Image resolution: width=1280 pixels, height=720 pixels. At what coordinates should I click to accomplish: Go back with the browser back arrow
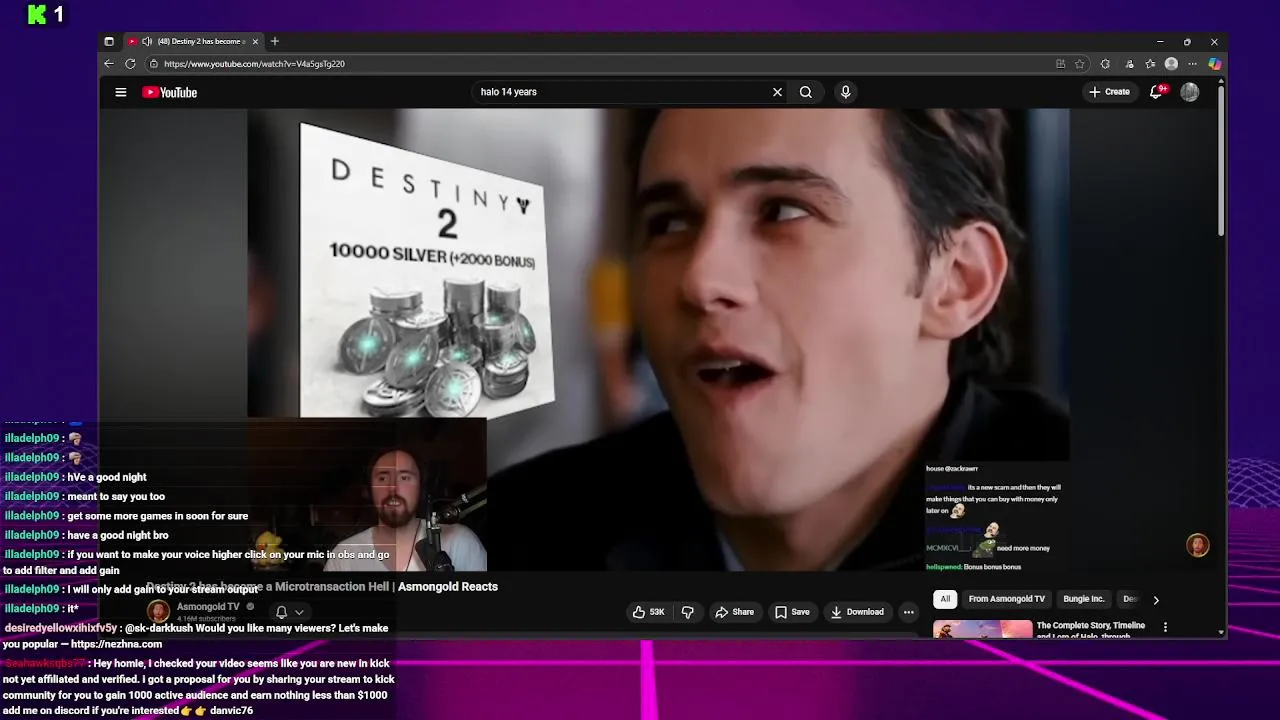[x=109, y=64]
